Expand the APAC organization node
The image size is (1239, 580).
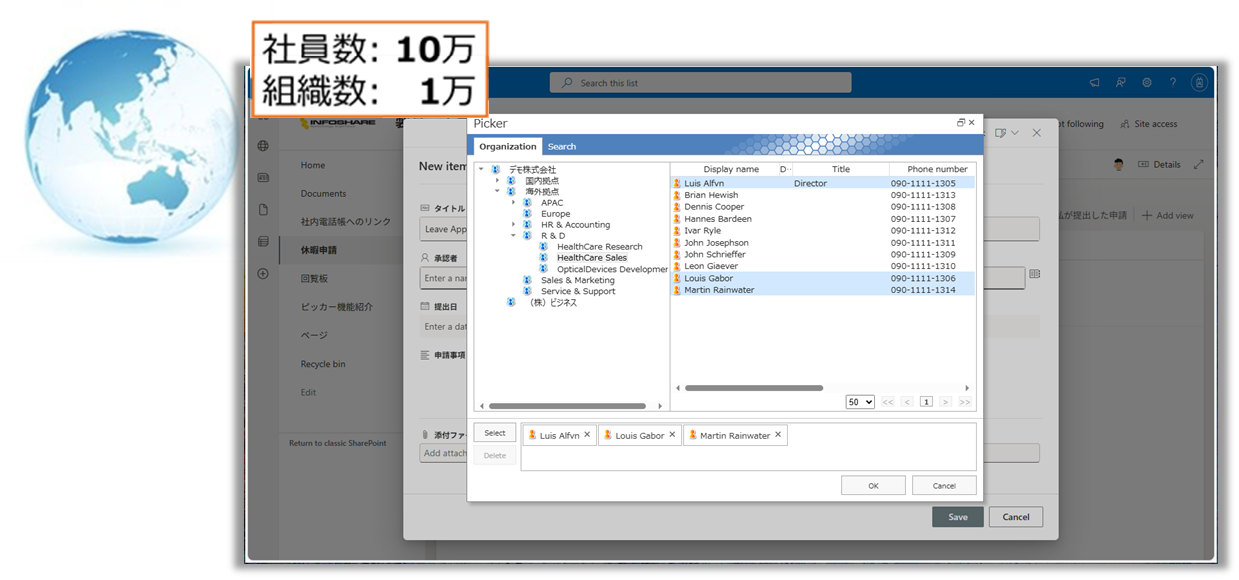tap(514, 203)
